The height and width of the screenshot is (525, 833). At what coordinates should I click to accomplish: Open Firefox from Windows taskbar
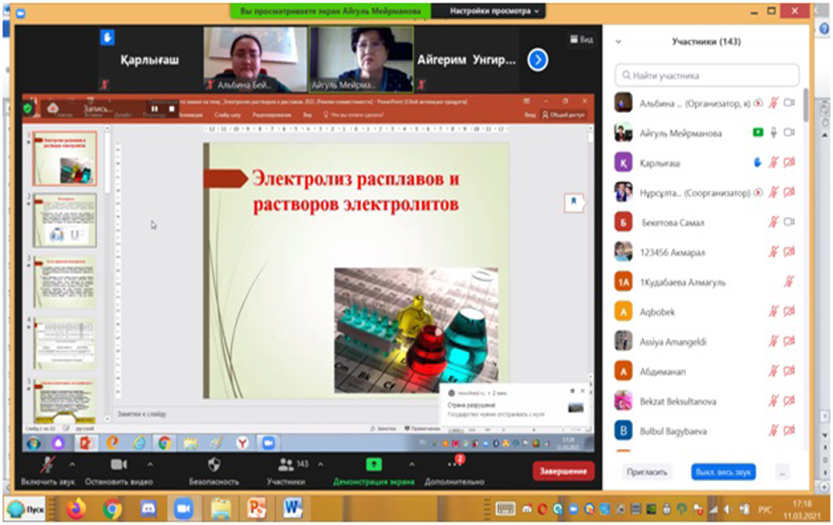point(76,509)
